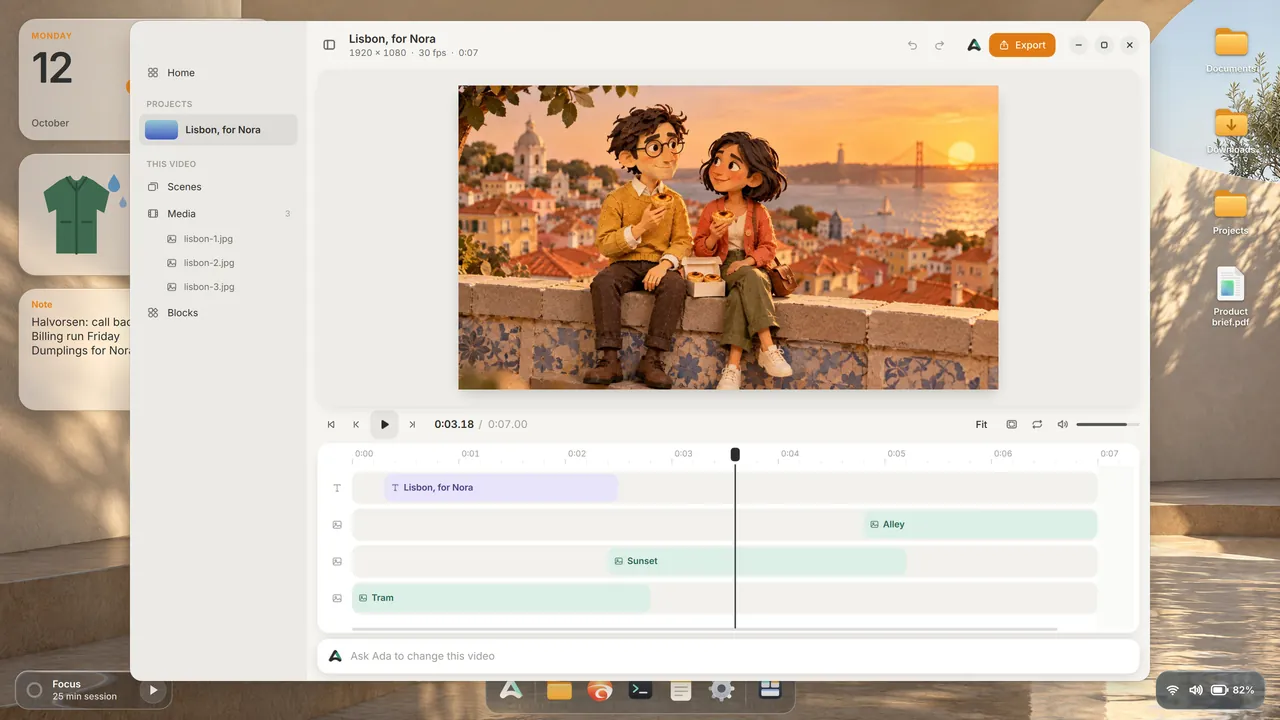
Task: Jump to start of video
Action: tap(331, 425)
